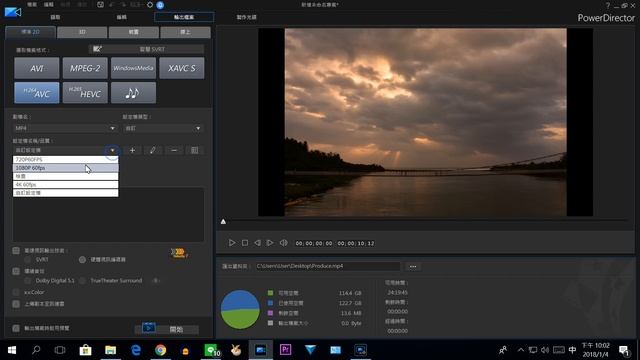Click the save project icon in top toolbar
640x360 pixels.
(x=100, y=5)
